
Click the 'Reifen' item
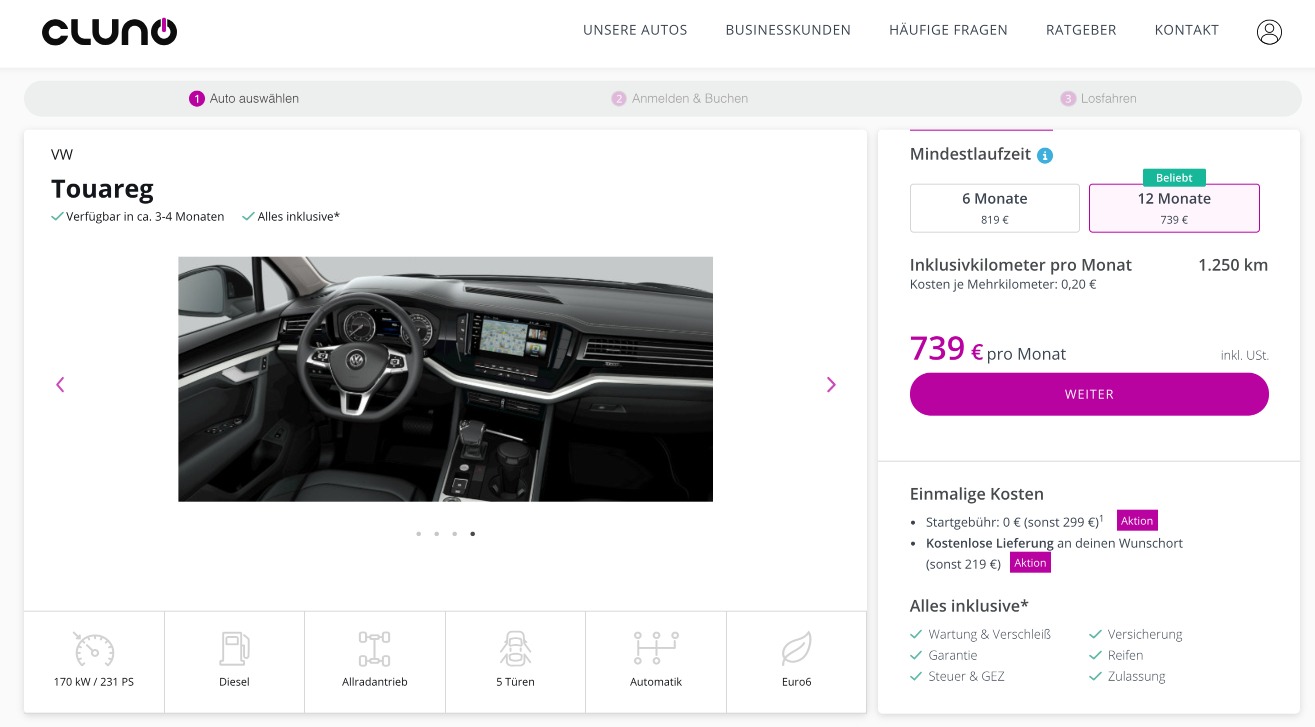point(1125,655)
